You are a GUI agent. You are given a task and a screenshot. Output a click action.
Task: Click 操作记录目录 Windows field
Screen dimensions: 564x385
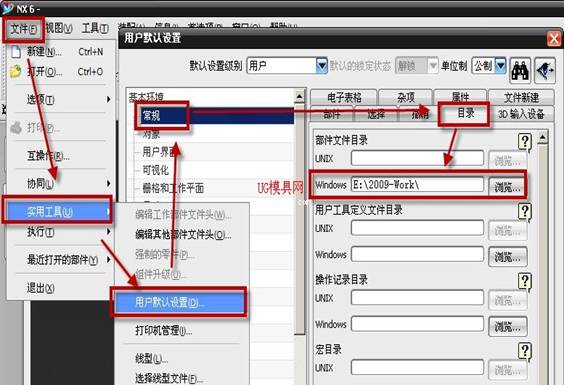(x=417, y=324)
